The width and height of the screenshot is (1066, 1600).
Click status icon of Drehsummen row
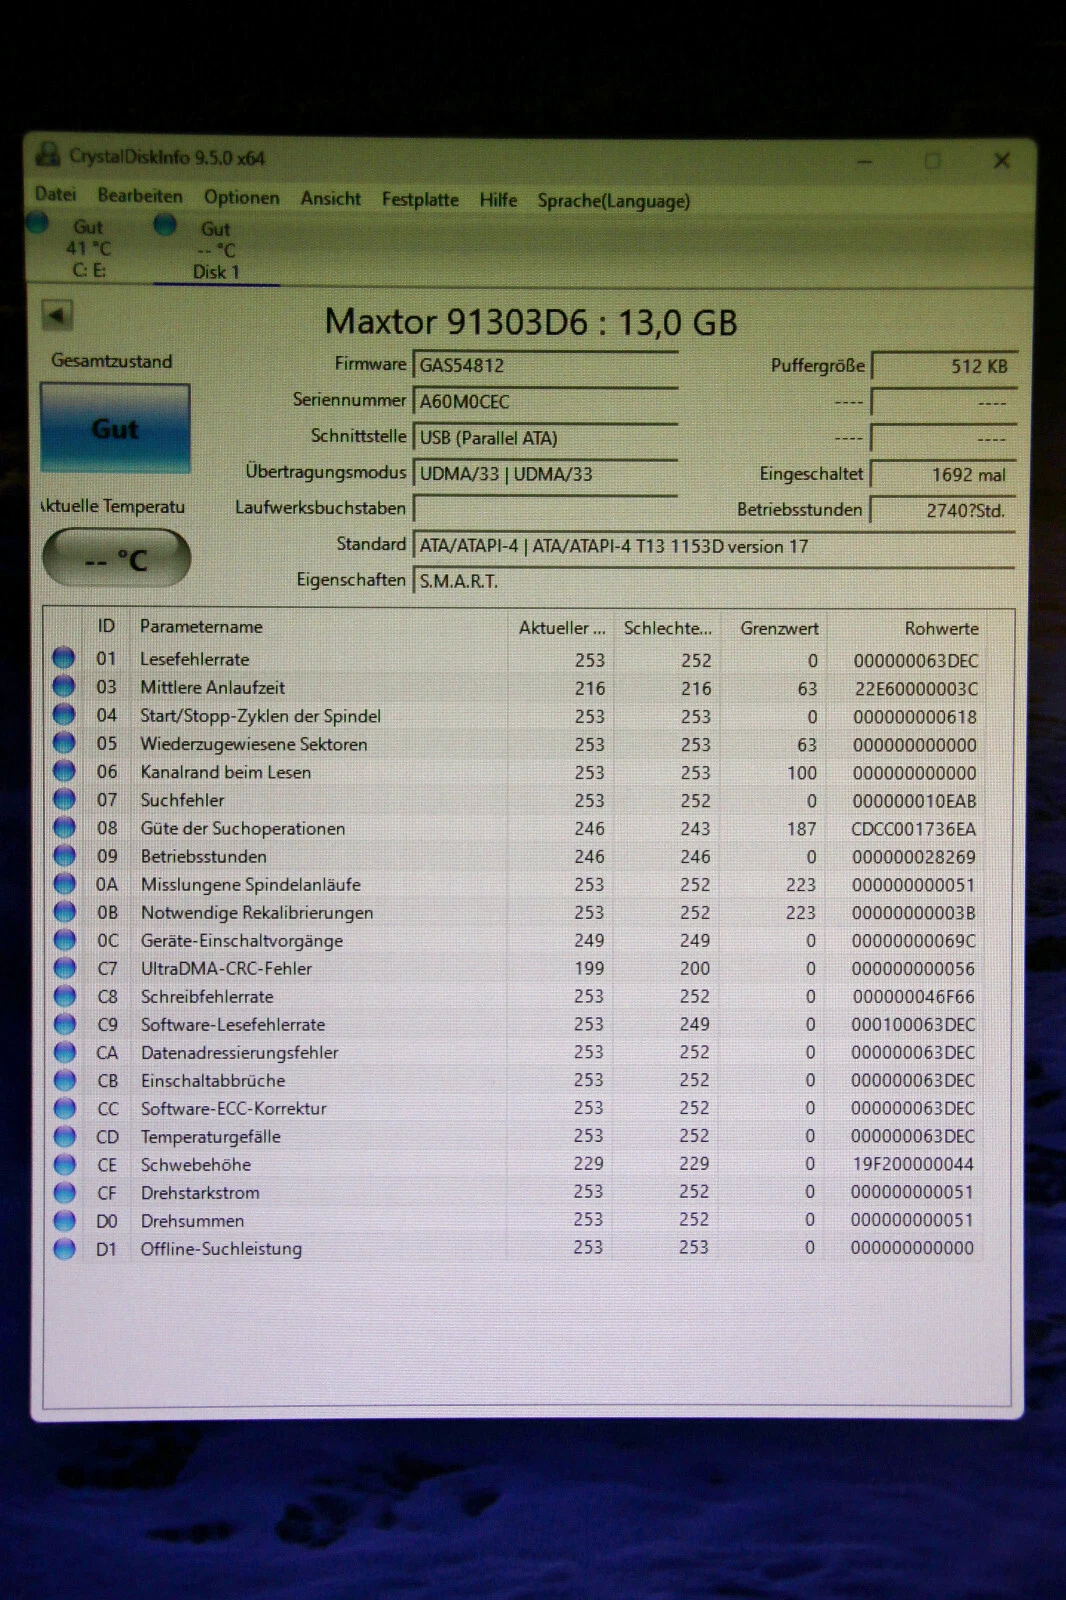(64, 1220)
